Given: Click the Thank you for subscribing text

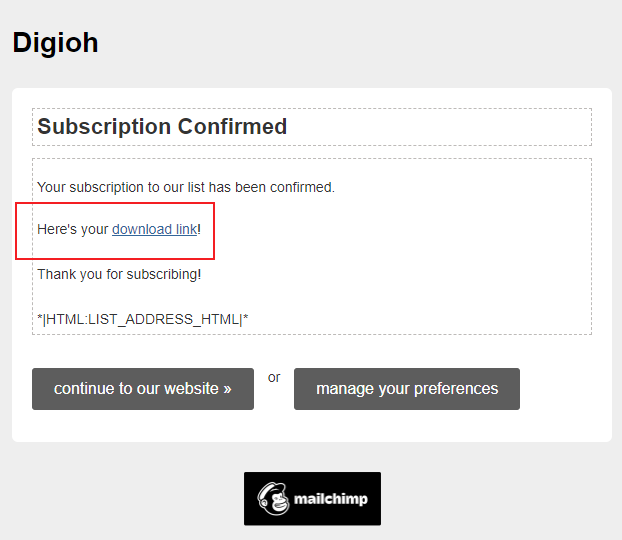Looking at the screenshot, I should tap(119, 274).
